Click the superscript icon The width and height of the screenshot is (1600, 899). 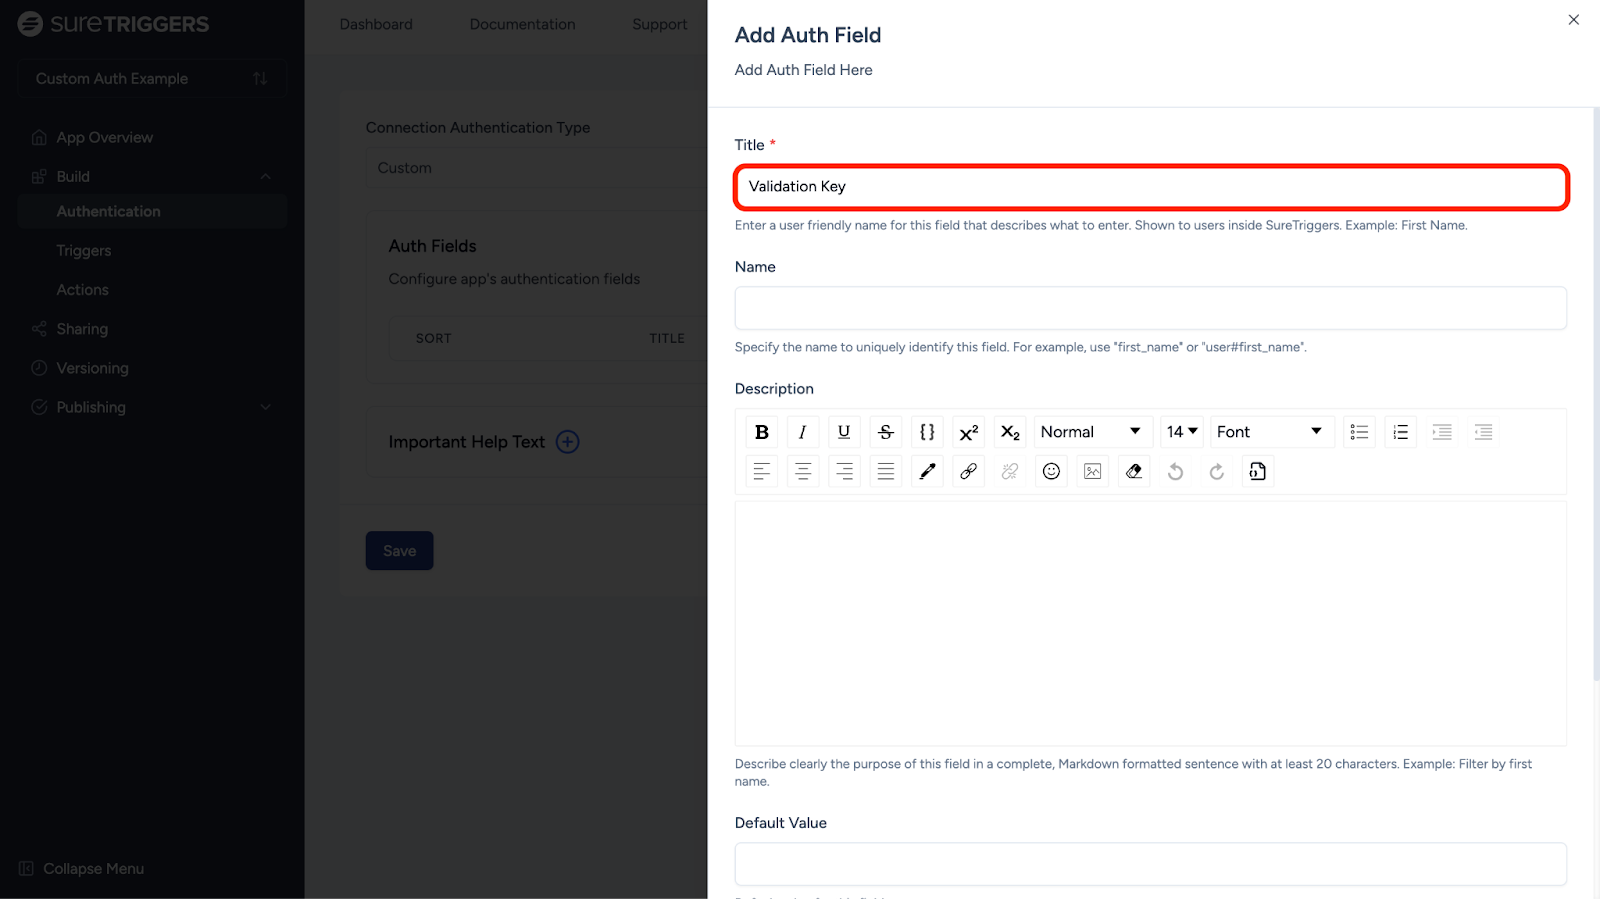click(x=968, y=432)
